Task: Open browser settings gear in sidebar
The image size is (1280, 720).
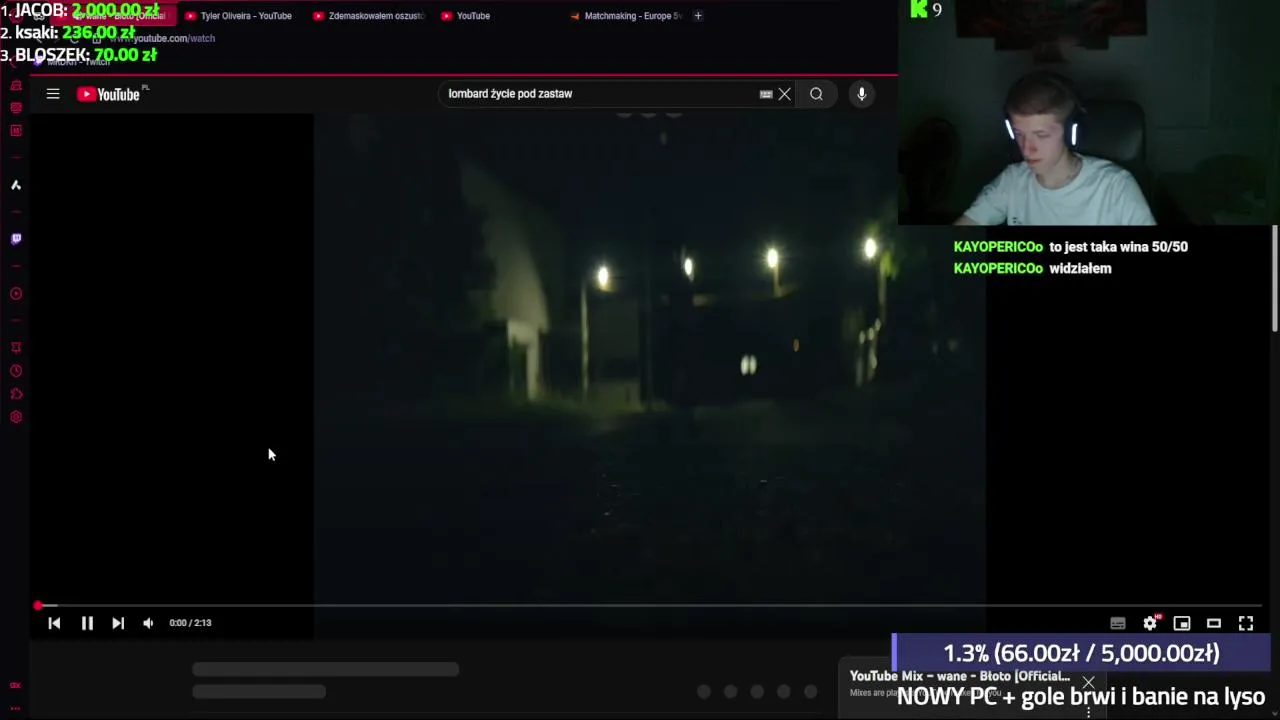Action: (x=16, y=417)
